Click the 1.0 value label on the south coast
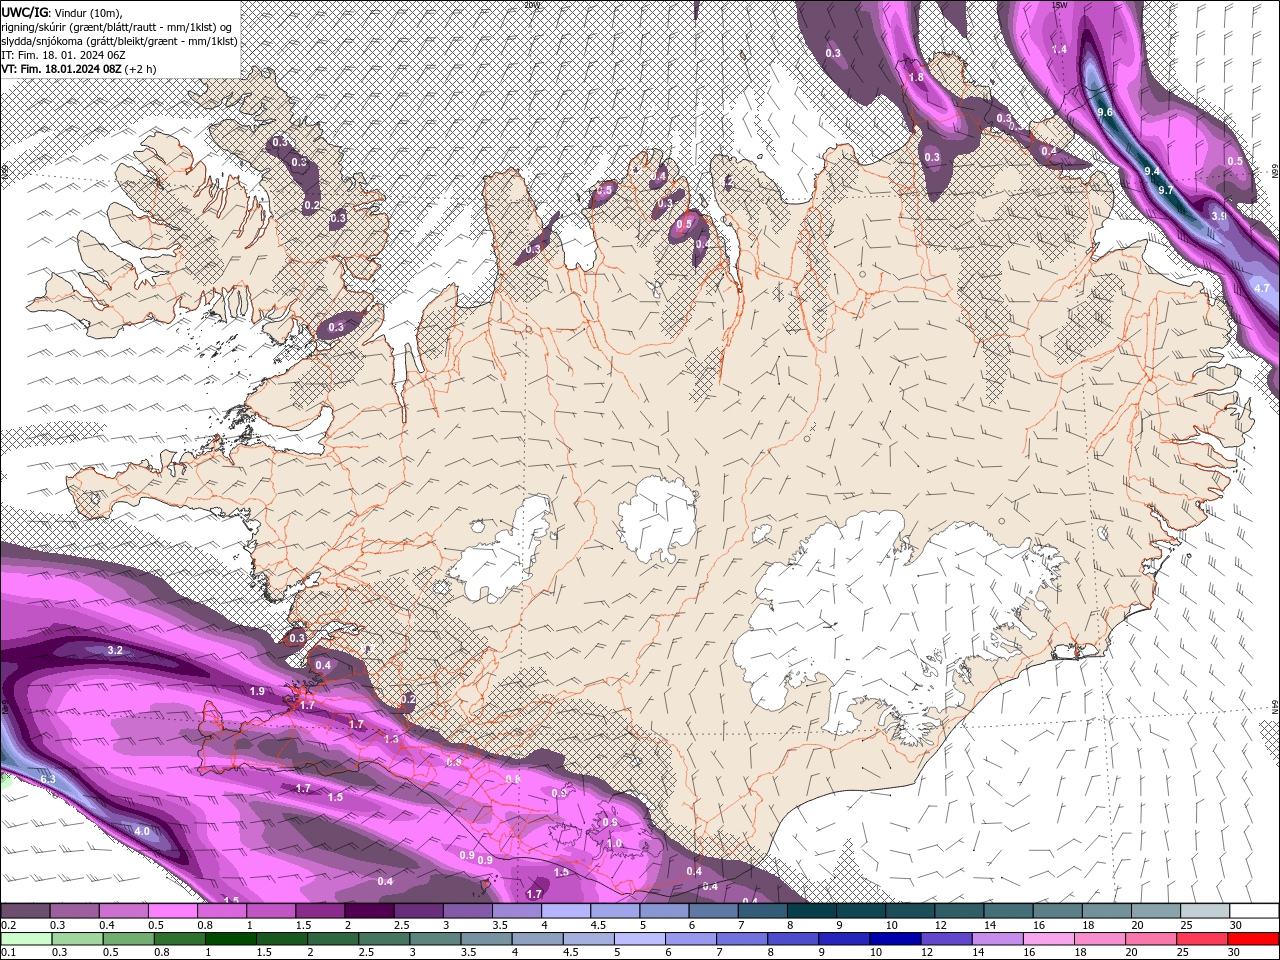 [x=614, y=843]
